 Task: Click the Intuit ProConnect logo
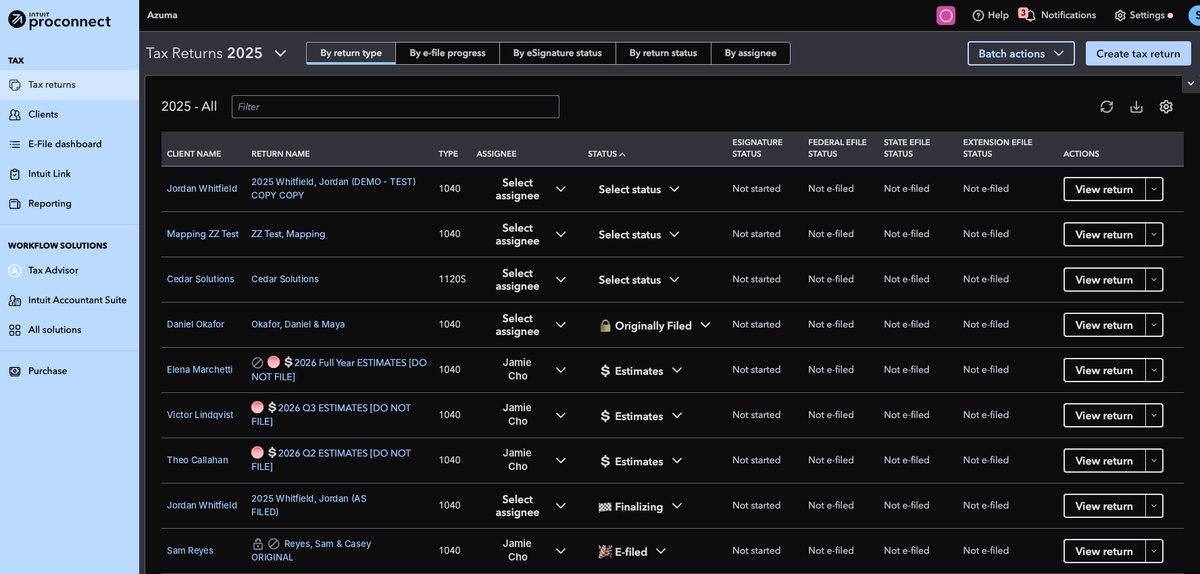point(60,19)
